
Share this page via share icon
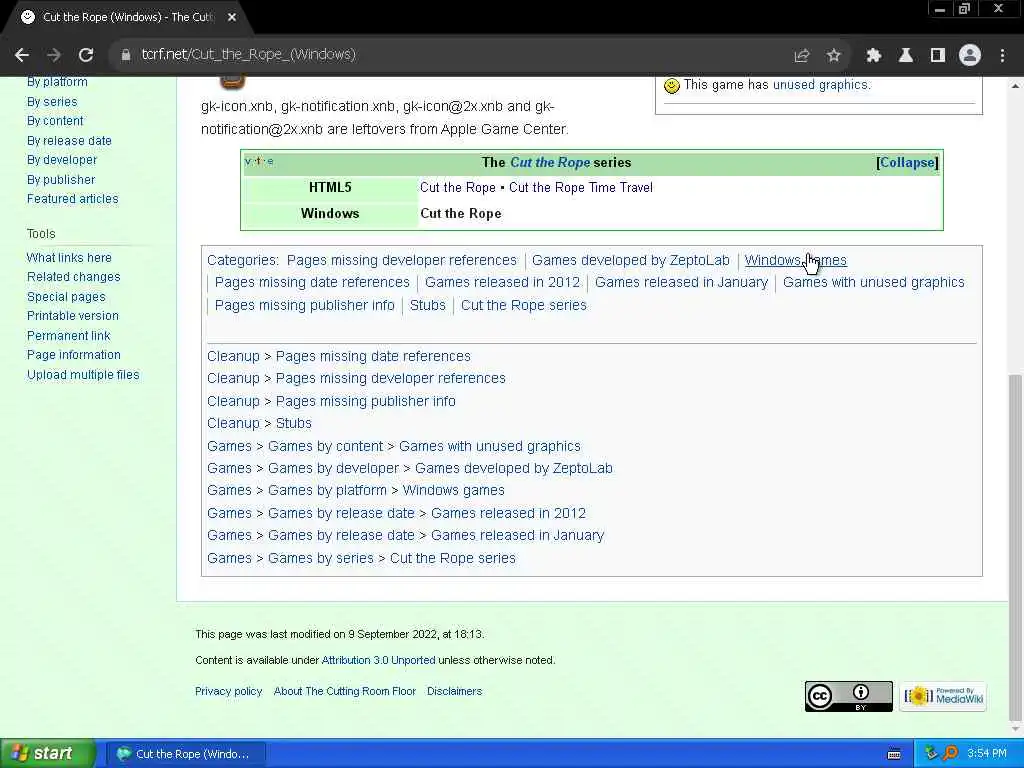[802, 56]
